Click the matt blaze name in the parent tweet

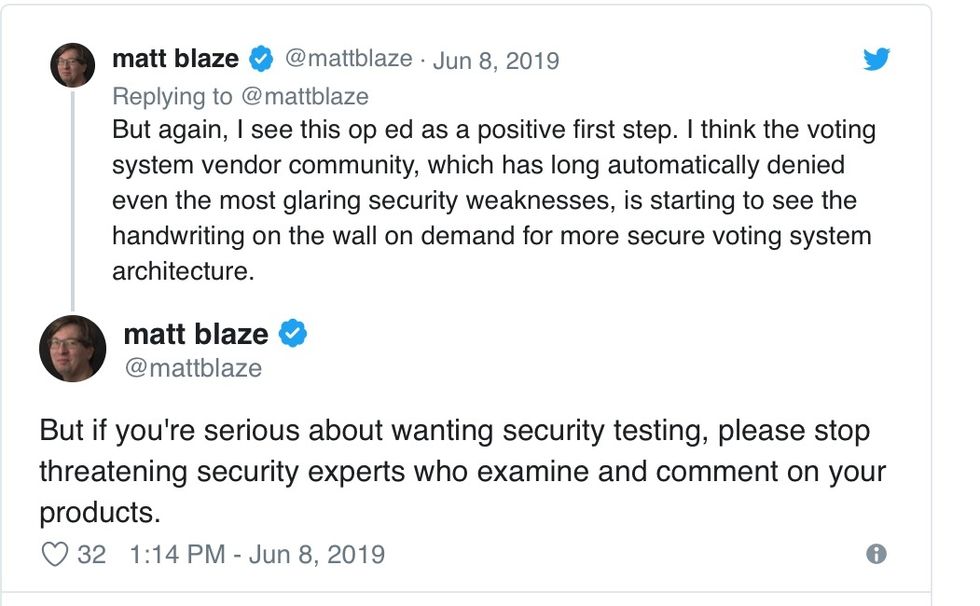pyautogui.click(x=175, y=59)
